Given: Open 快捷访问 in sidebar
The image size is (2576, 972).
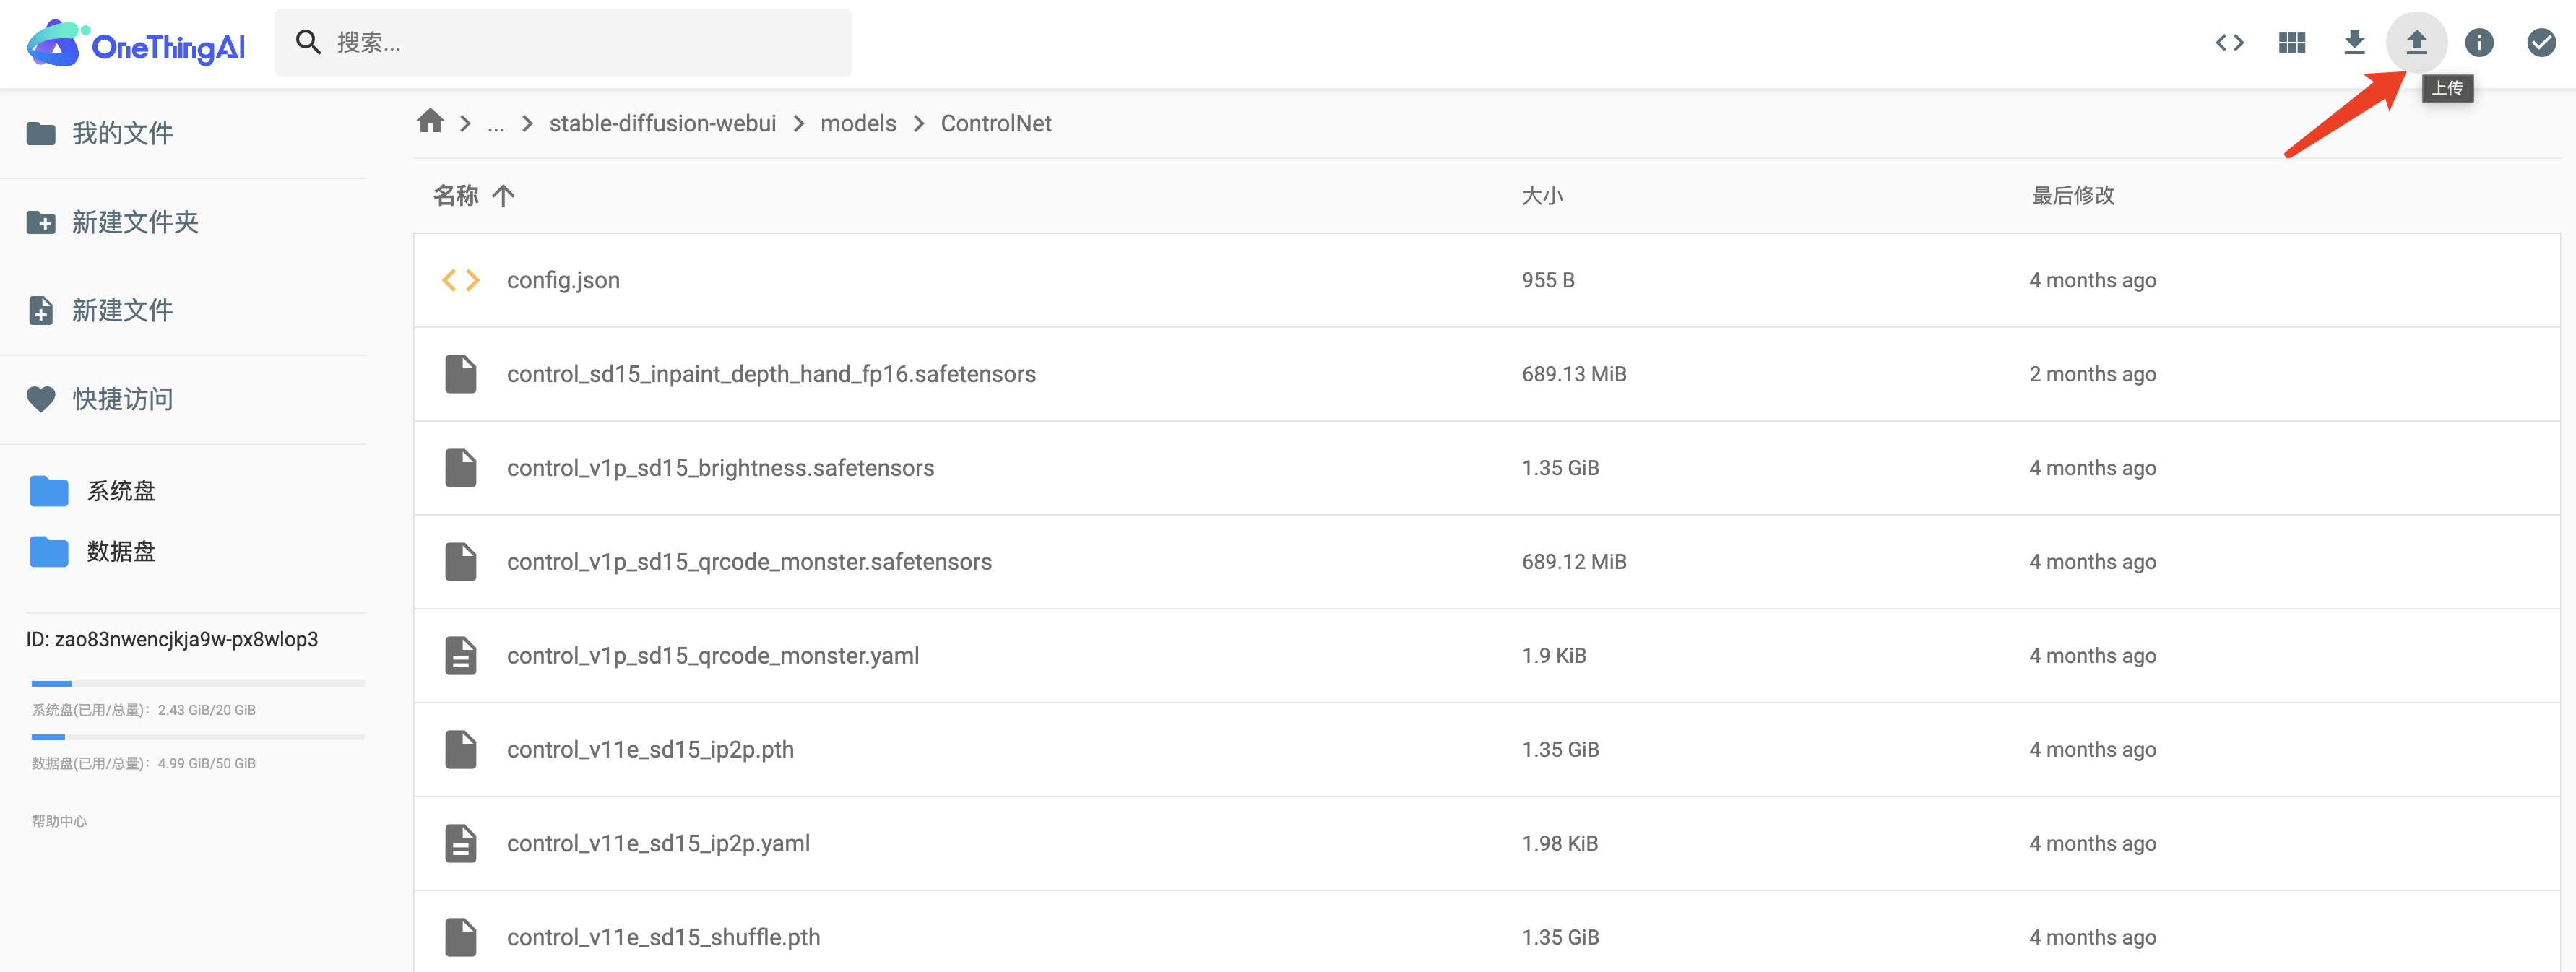Looking at the screenshot, I should tap(122, 399).
